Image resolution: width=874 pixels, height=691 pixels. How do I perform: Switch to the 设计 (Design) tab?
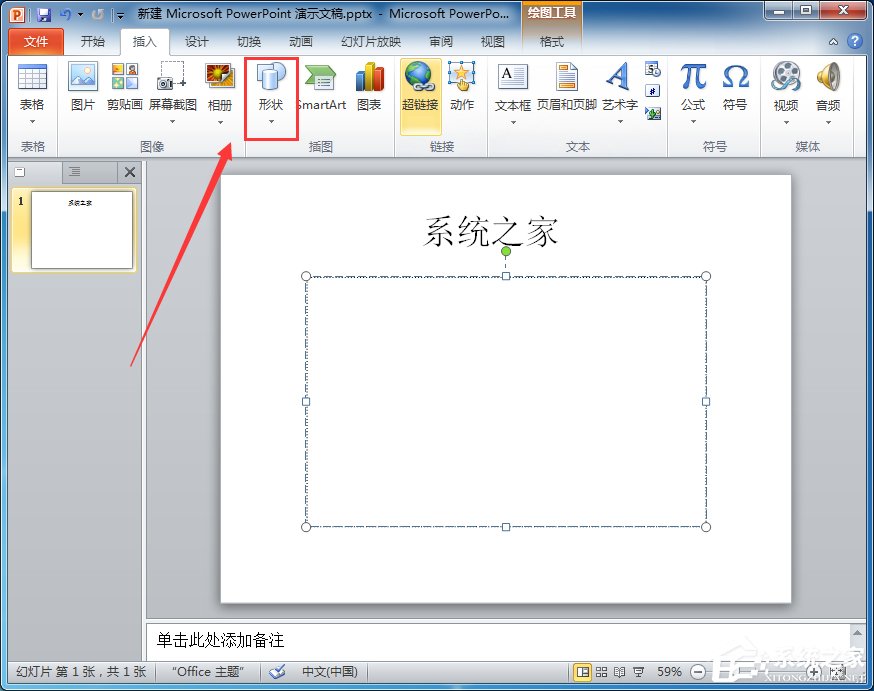(x=196, y=42)
